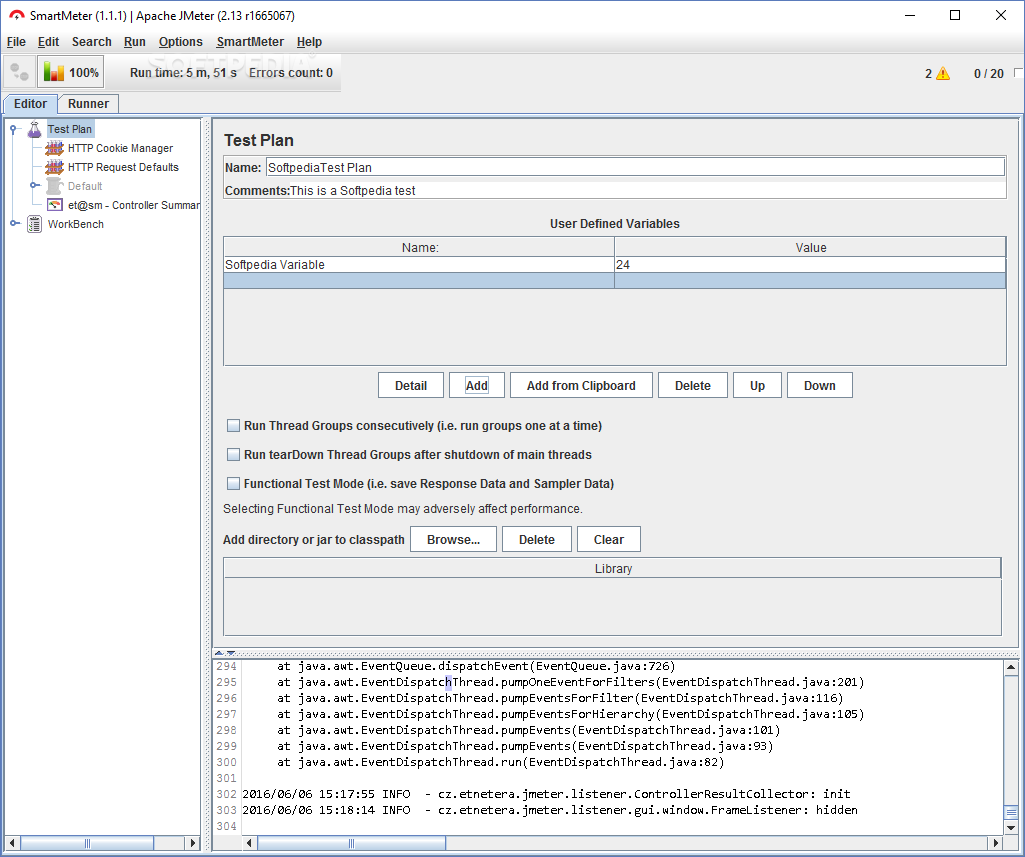Screen dimensions: 1025x857
Task: Click log line 302 ControllerResultCollector
Action: 546,794
